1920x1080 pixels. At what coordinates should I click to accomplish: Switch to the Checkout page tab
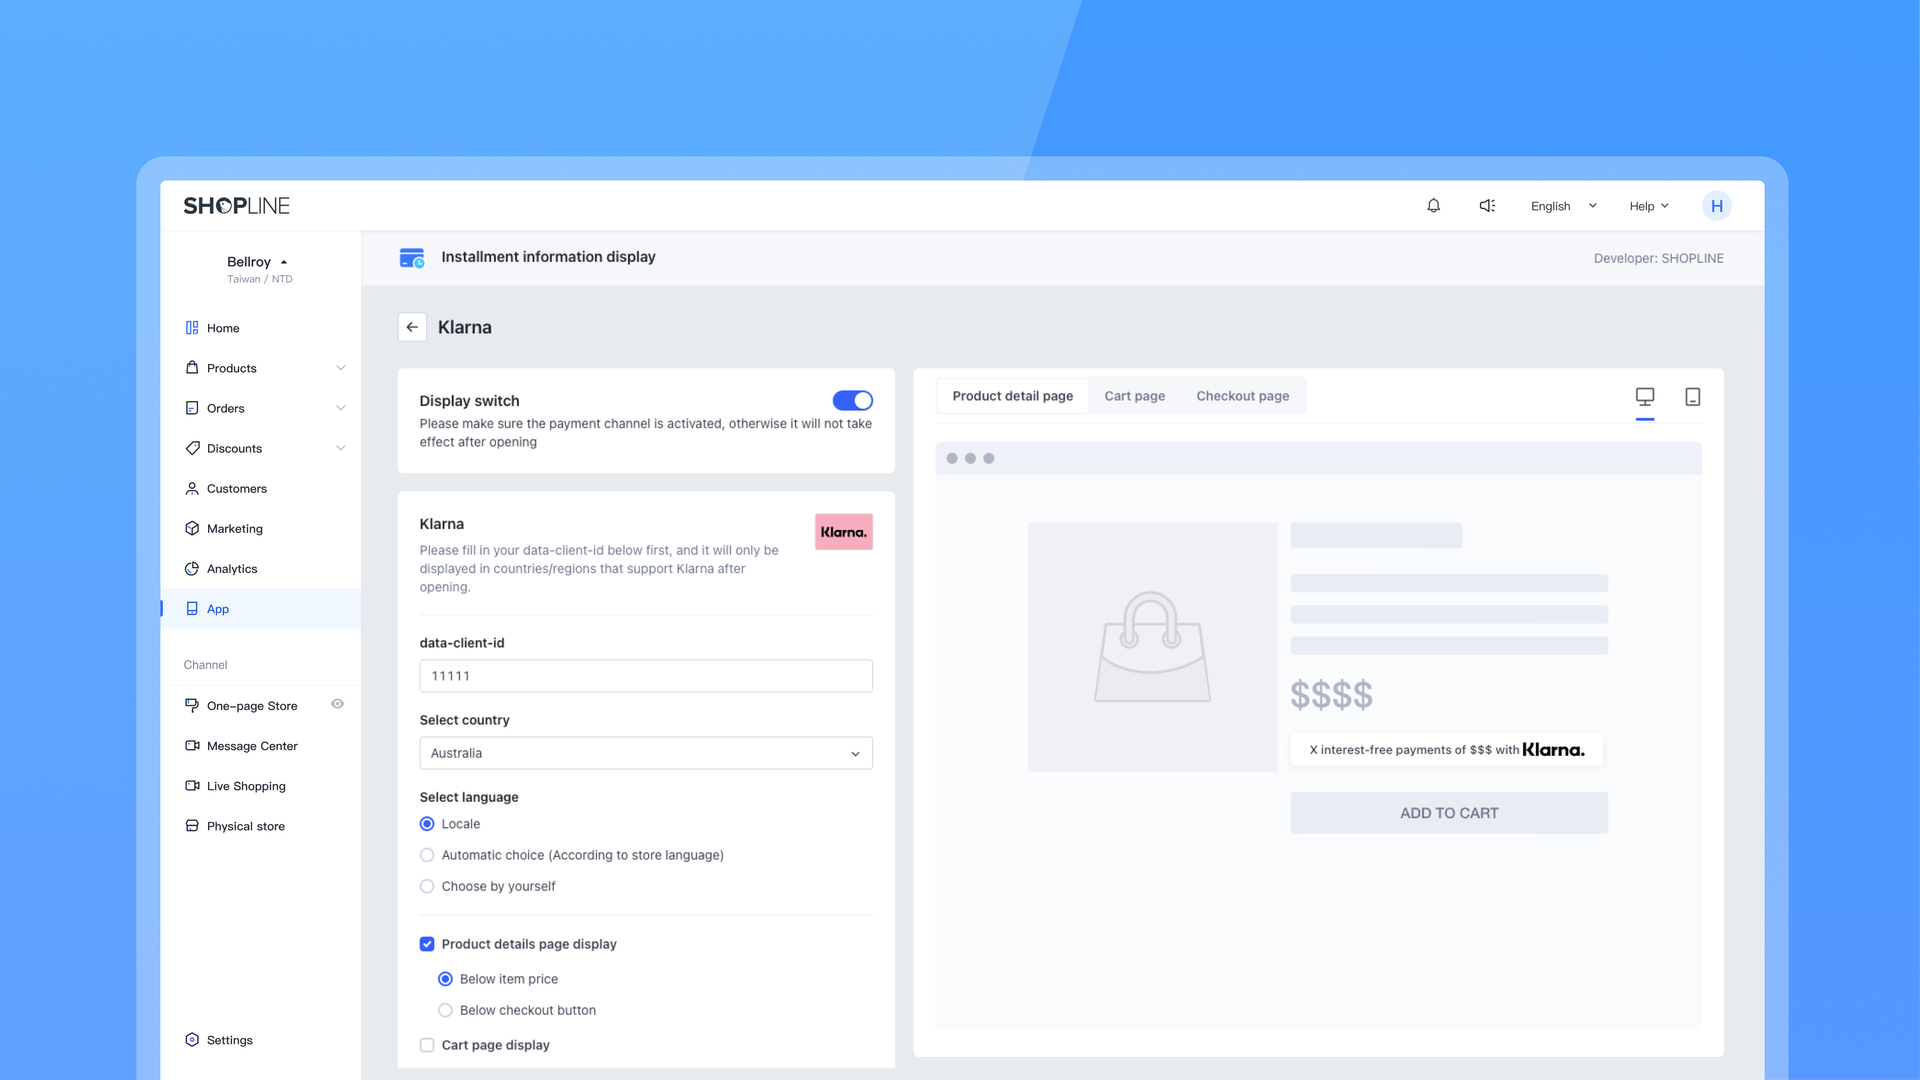(x=1242, y=396)
